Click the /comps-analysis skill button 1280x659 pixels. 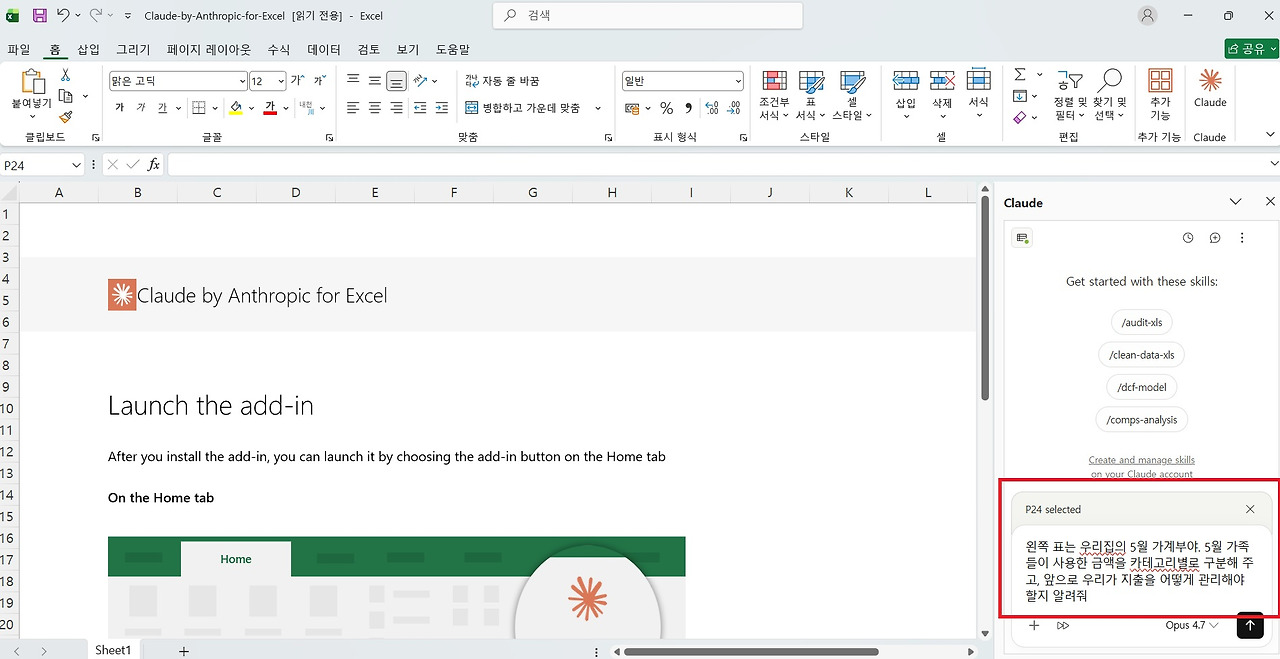(x=1142, y=420)
